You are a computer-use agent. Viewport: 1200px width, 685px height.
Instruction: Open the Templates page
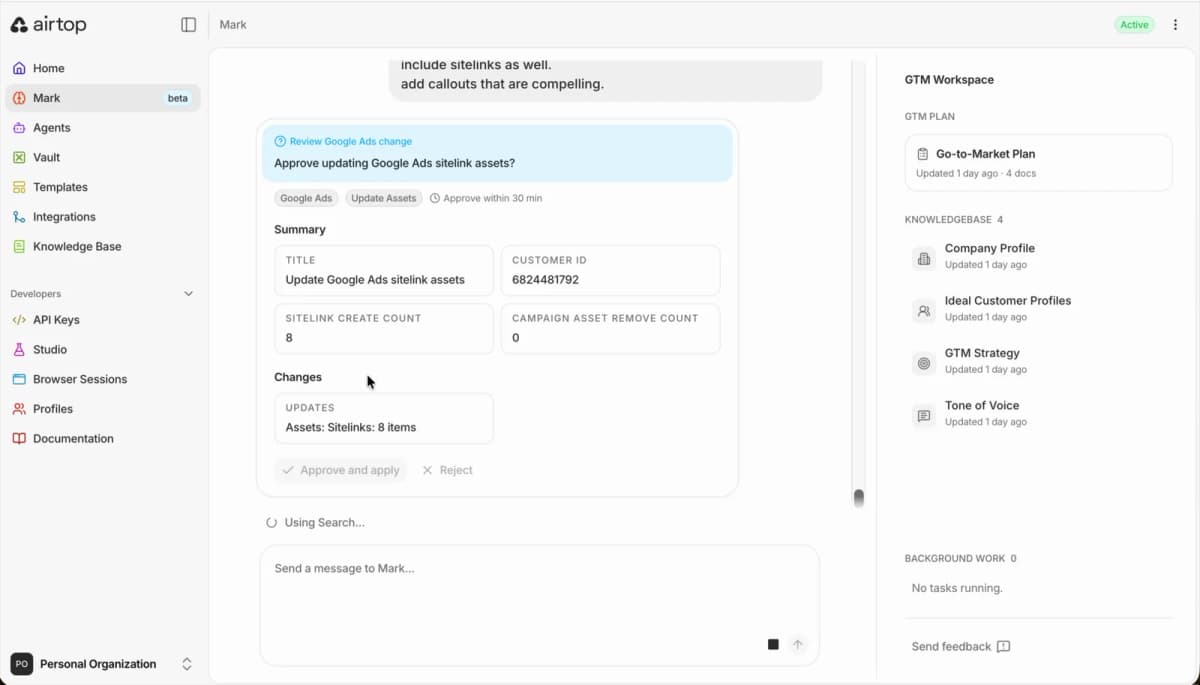point(103,187)
